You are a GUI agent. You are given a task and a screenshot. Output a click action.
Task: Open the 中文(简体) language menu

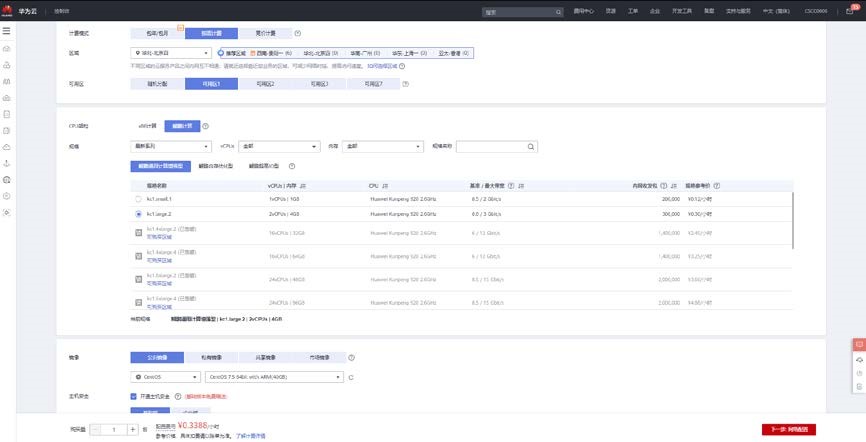coord(776,11)
